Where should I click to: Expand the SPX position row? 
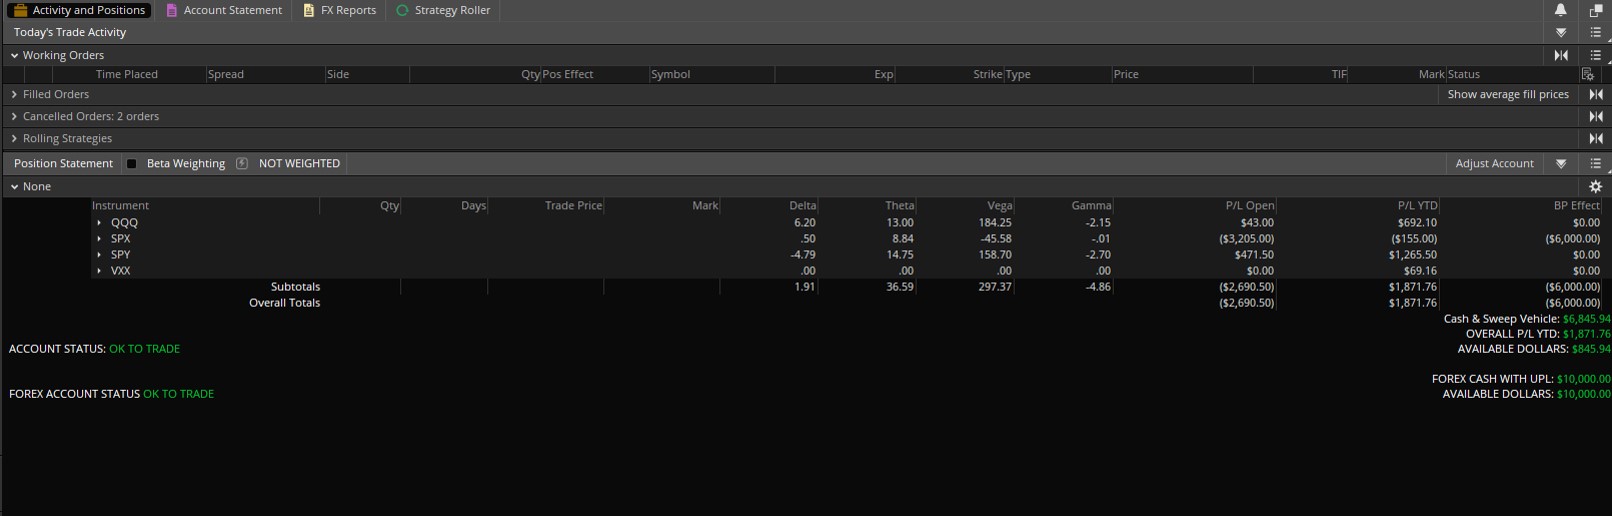click(x=99, y=239)
